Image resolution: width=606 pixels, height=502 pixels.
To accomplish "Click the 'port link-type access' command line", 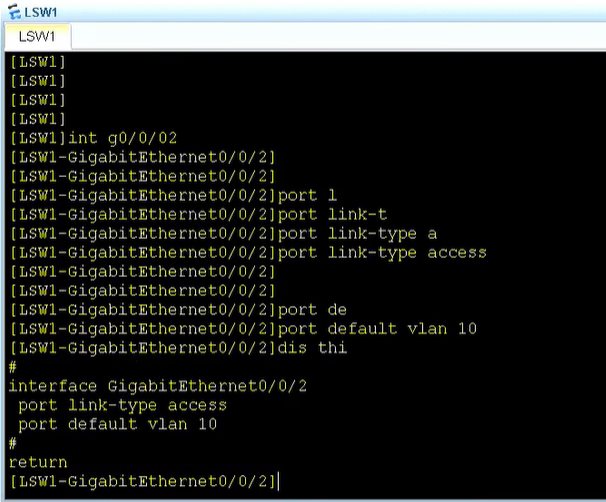I will pyautogui.click(x=248, y=252).
